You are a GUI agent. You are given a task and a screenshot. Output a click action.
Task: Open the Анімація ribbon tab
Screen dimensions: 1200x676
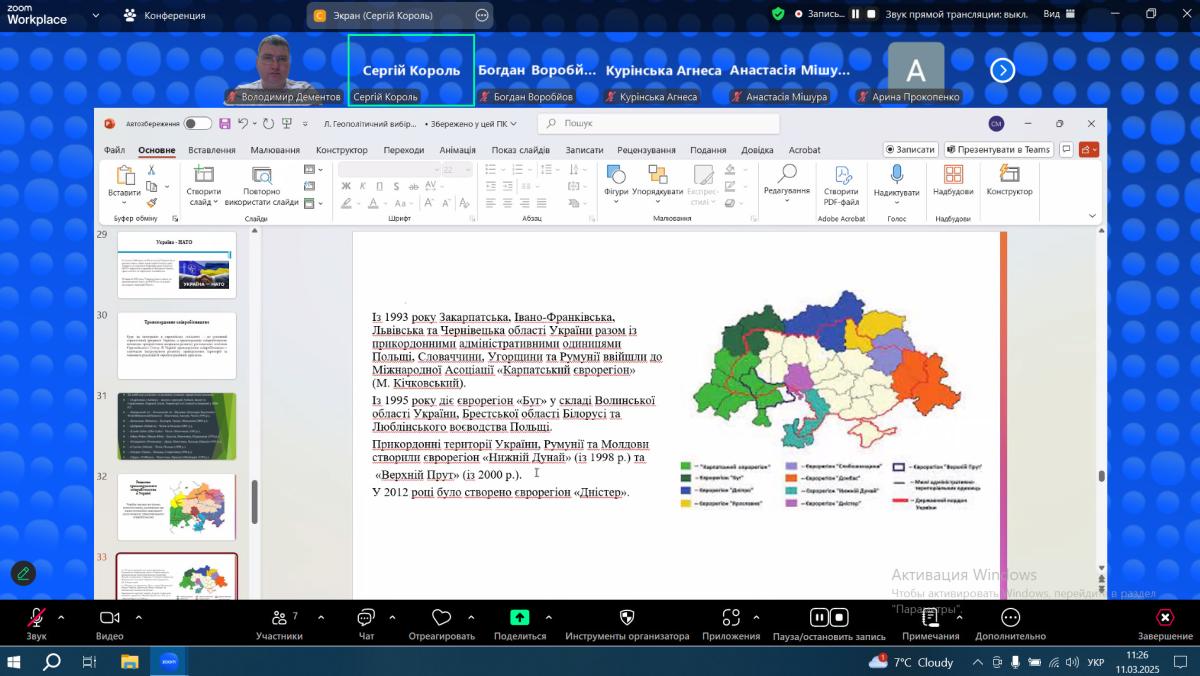[x=457, y=150]
